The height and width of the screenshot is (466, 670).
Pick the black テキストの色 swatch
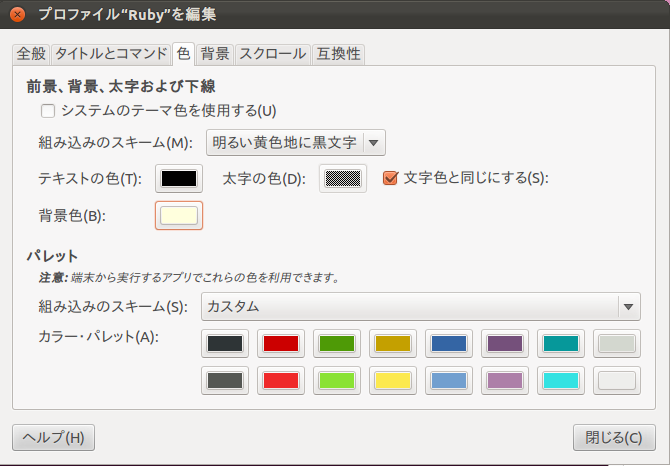tap(179, 179)
